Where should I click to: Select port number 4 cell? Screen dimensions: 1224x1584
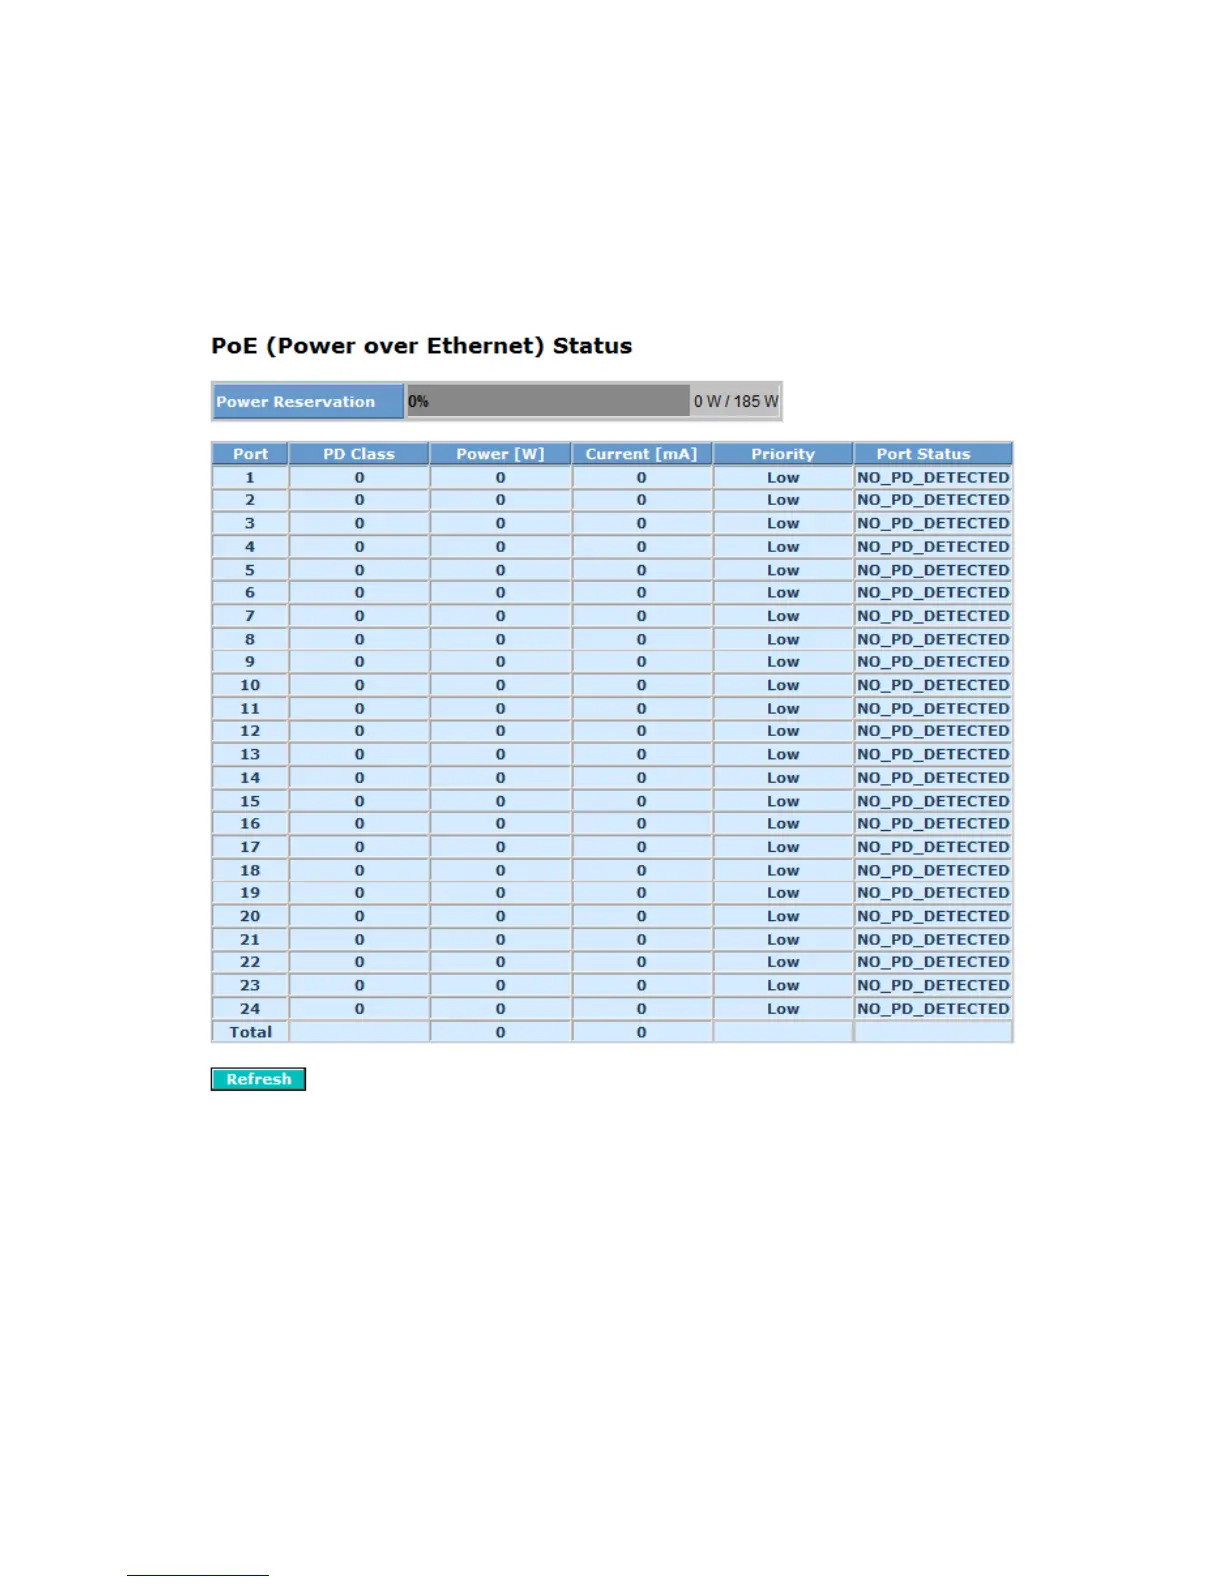(250, 547)
